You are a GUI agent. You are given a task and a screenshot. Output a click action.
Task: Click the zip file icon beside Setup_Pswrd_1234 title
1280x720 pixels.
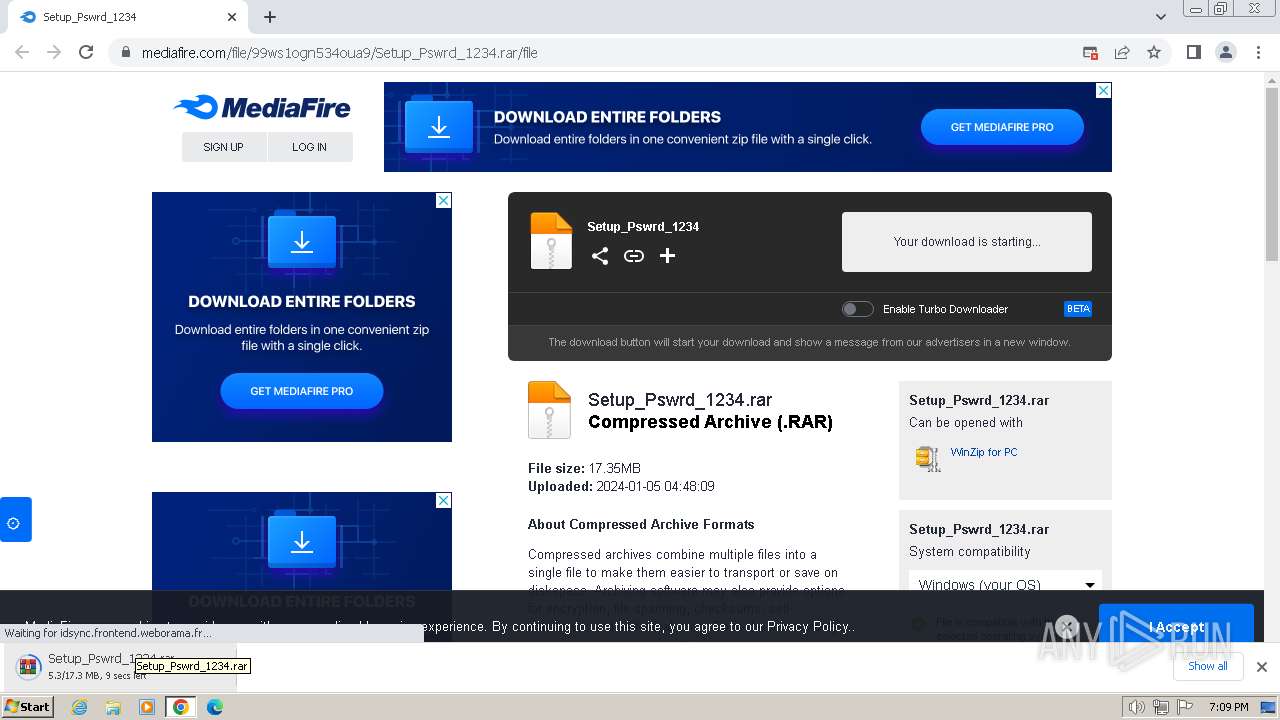click(x=551, y=241)
